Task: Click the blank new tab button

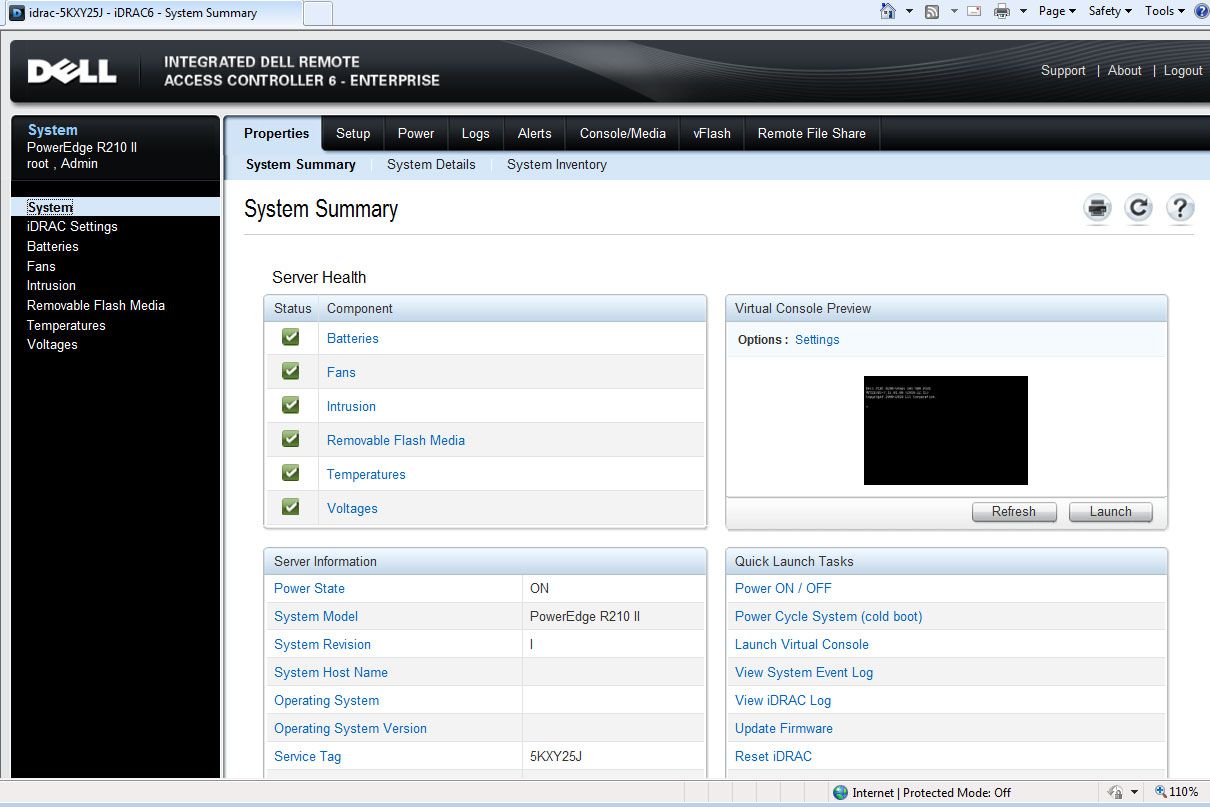Action: click(318, 13)
